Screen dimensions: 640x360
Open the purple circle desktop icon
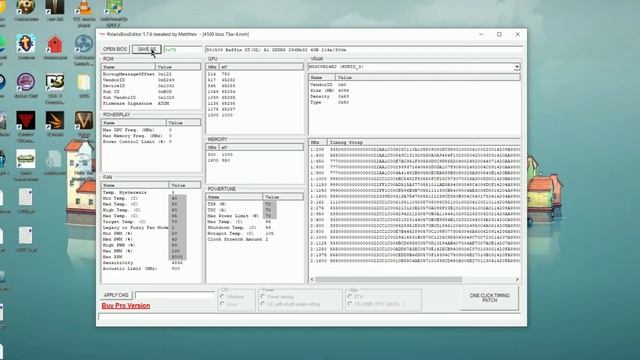pyautogui.click(x=26, y=82)
